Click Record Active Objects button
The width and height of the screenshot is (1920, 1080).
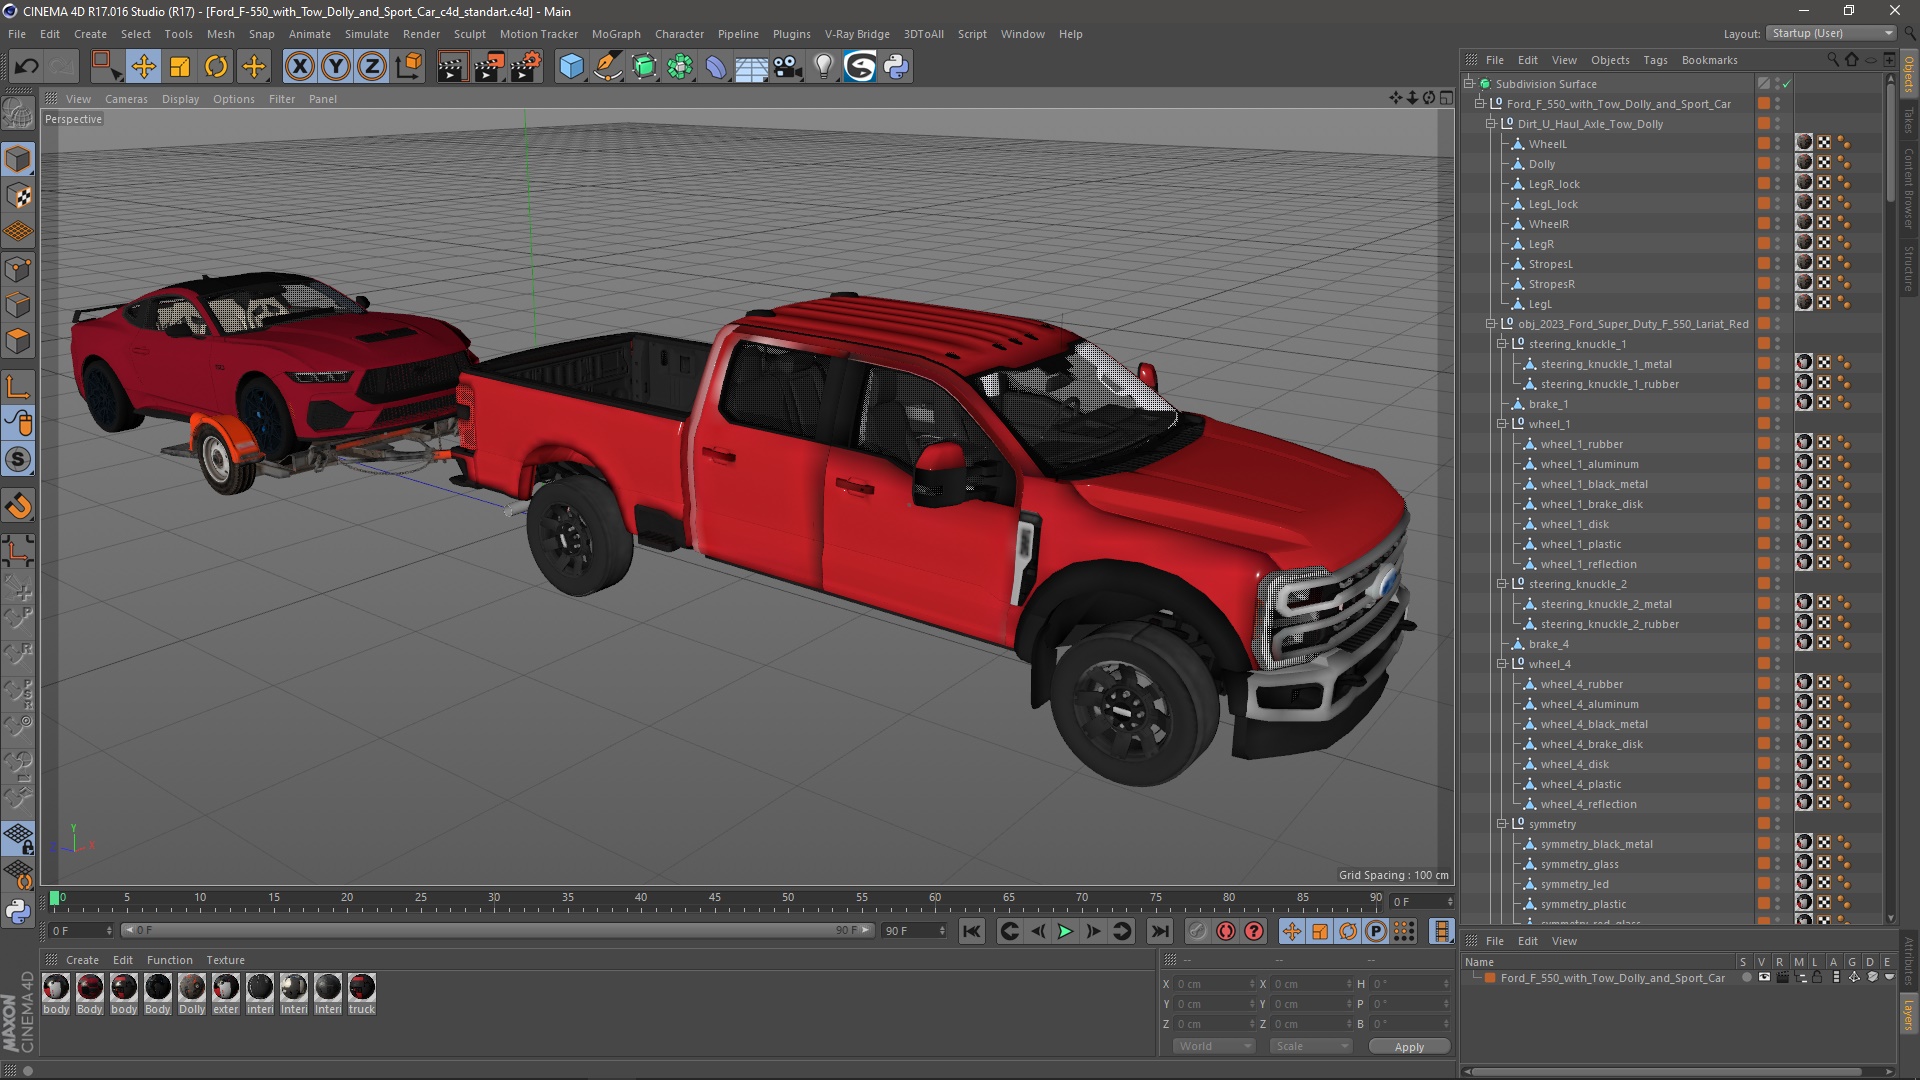tap(1197, 932)
